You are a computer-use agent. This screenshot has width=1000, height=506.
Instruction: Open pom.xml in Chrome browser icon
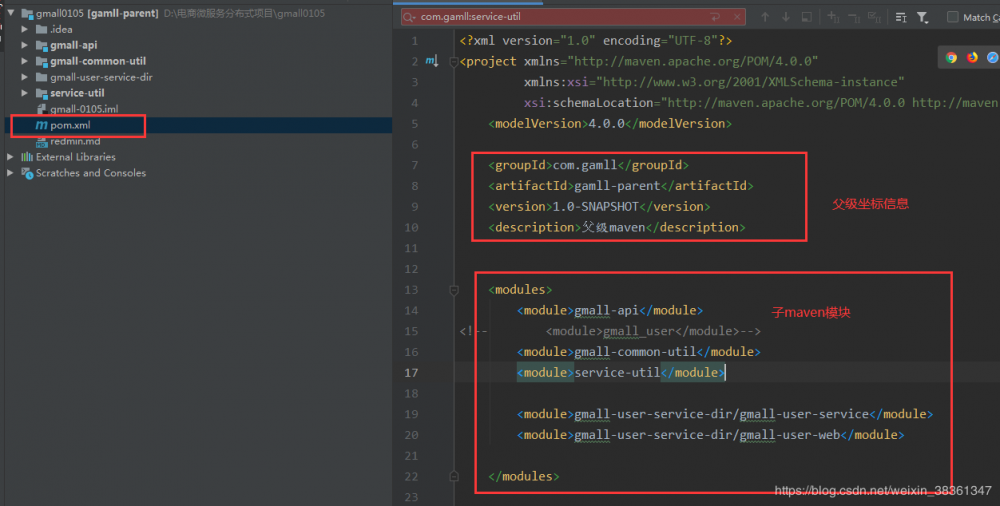point(952,58)
